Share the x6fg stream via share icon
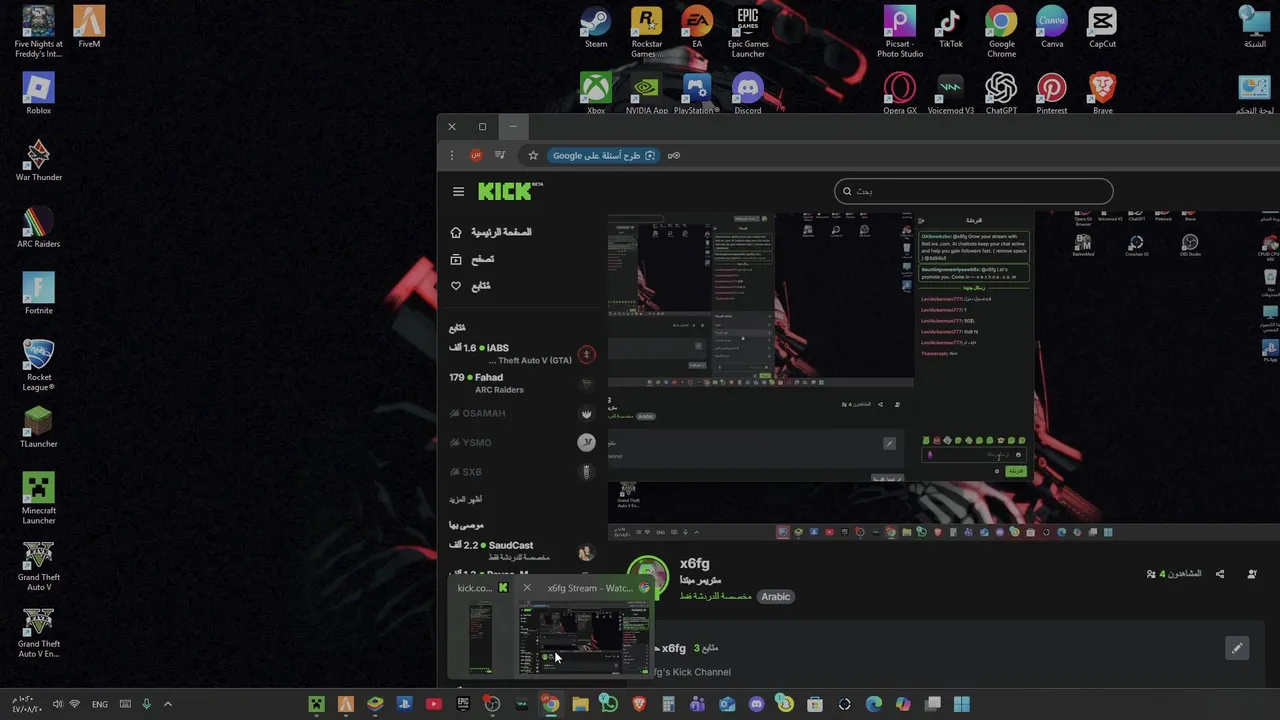The image size is (1280, 720). 1219,574
